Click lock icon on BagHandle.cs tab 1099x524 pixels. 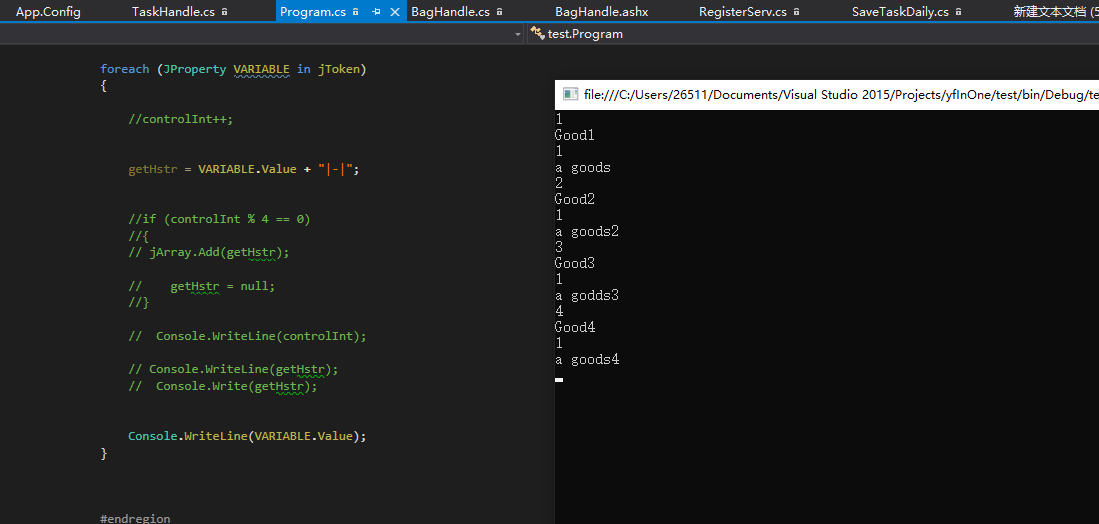click(500, 12)
